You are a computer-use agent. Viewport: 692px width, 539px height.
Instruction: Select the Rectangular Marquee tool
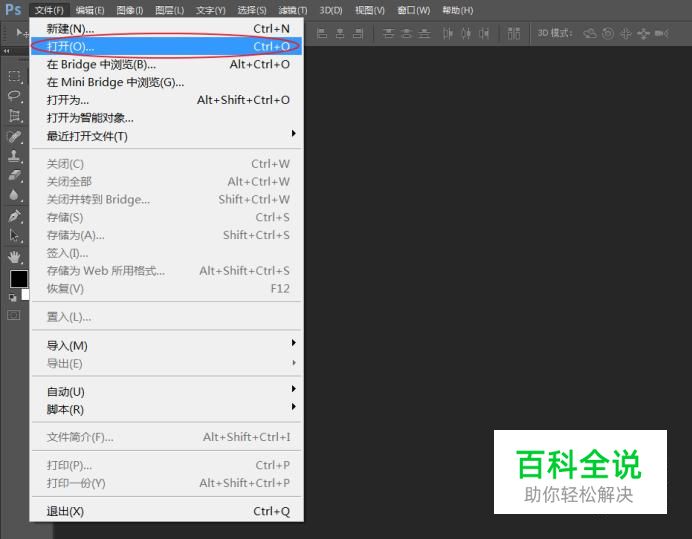14,76
